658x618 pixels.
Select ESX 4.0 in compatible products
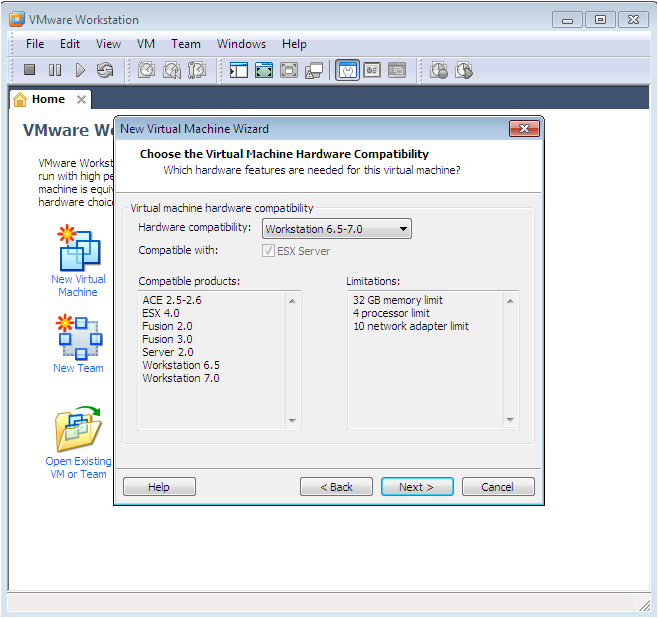161,313
